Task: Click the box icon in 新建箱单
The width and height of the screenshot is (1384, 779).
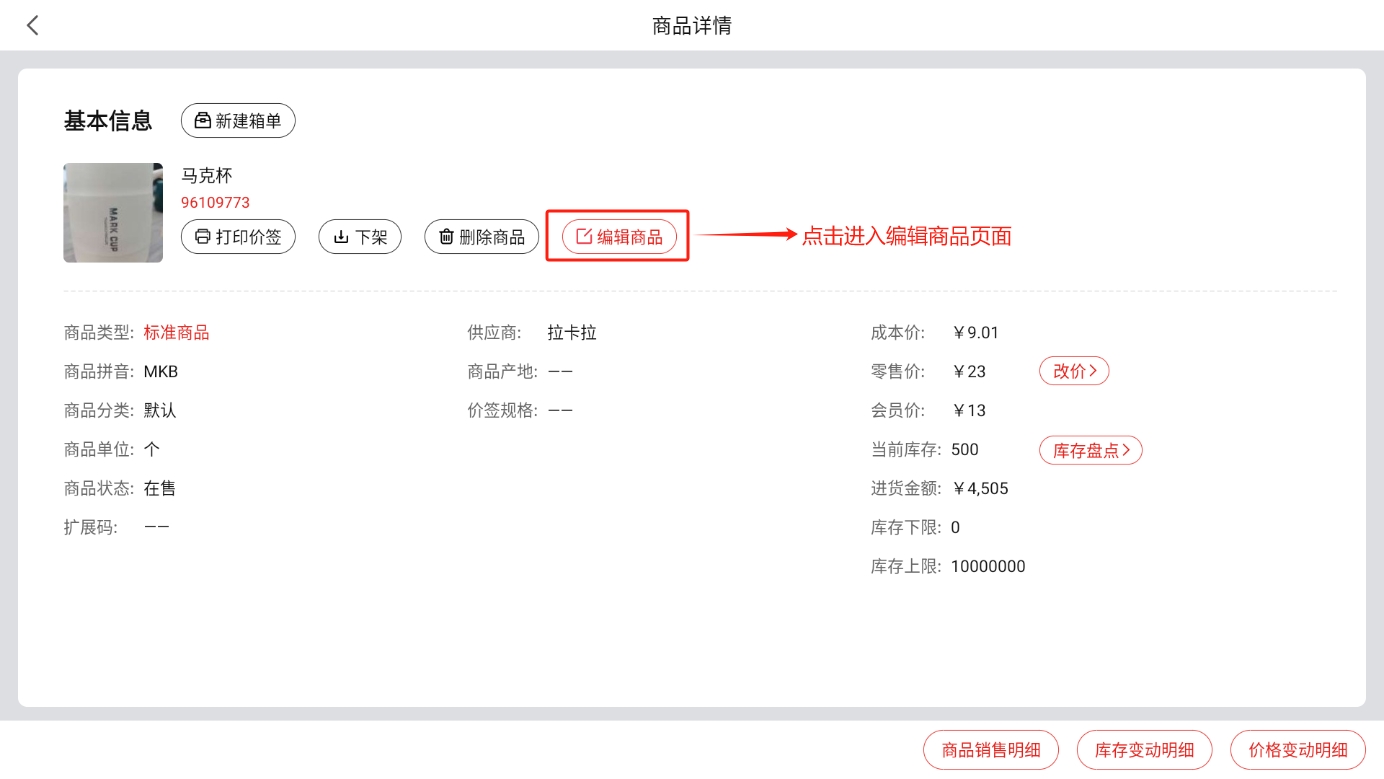Action: 203,121
